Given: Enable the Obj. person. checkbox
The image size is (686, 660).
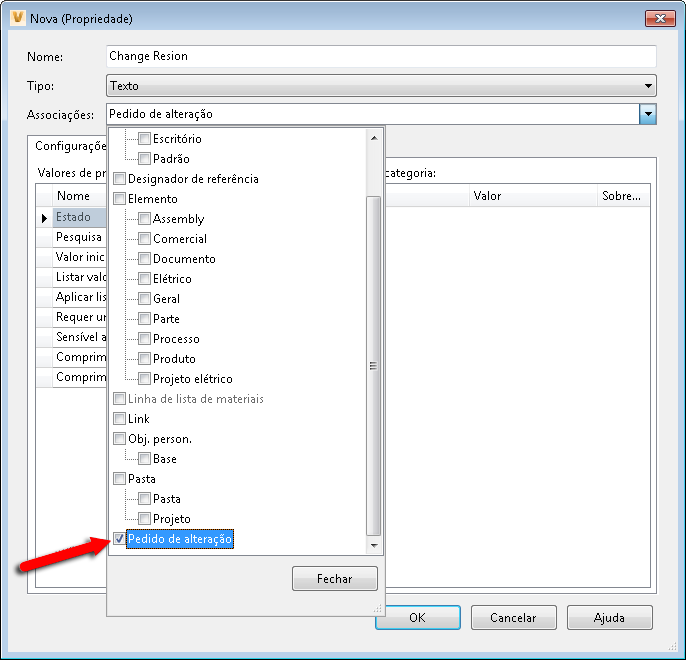Looking at the screenshot, I should click(x=119, y=439).
